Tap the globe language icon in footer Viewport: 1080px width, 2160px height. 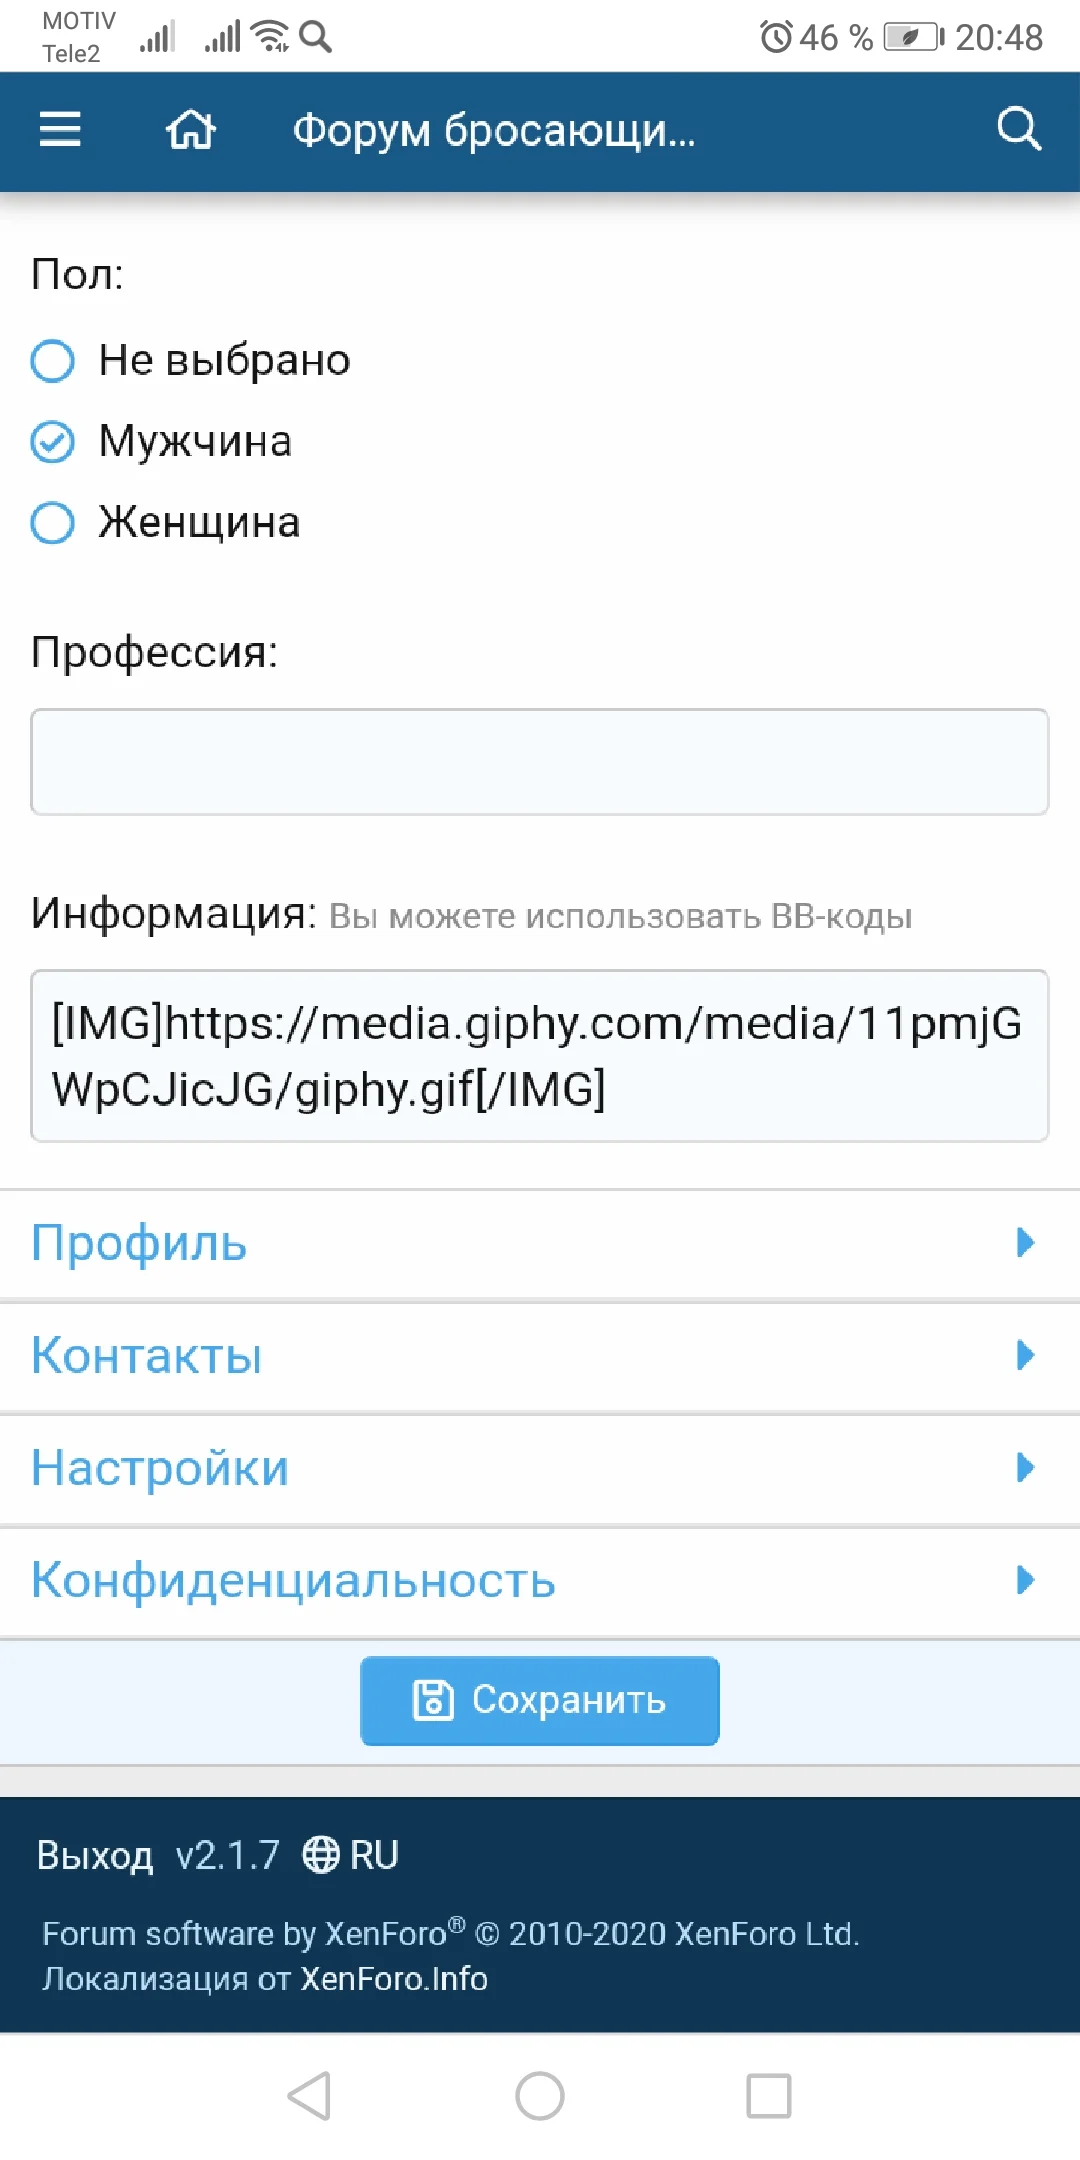coord(321,1855)
